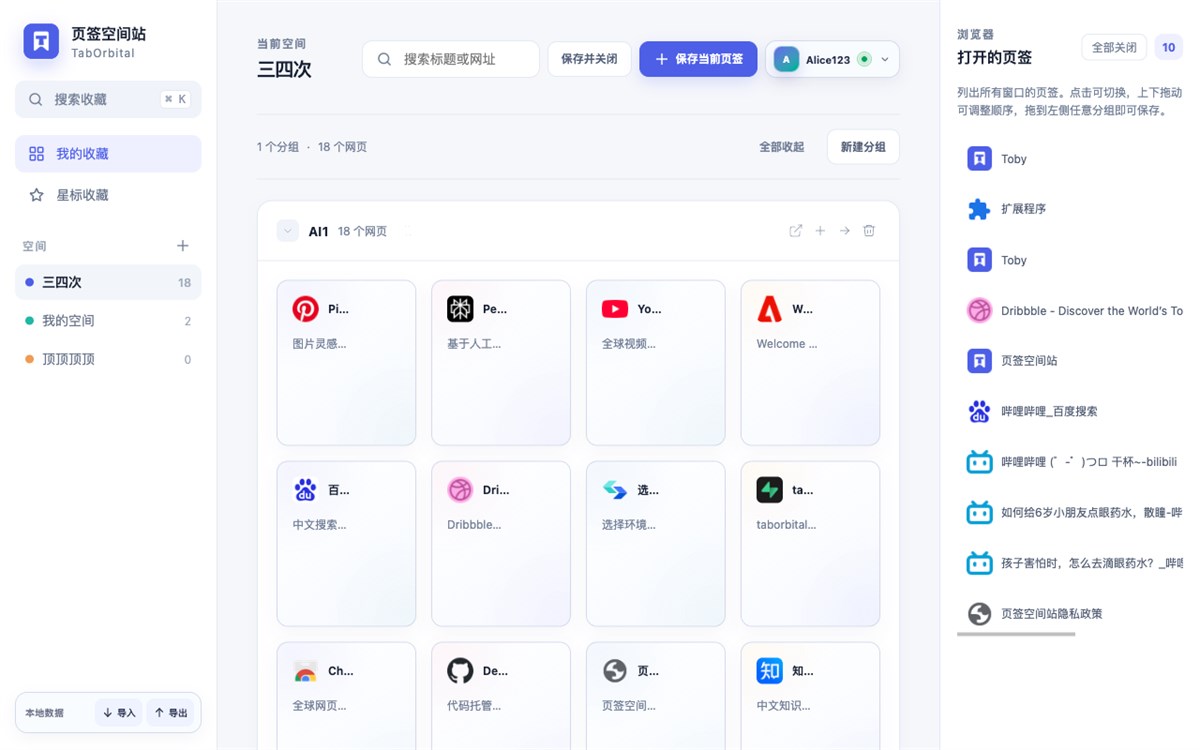Click the 导出 button
The height and width of the screenshot is (750, 1200).
170,713
